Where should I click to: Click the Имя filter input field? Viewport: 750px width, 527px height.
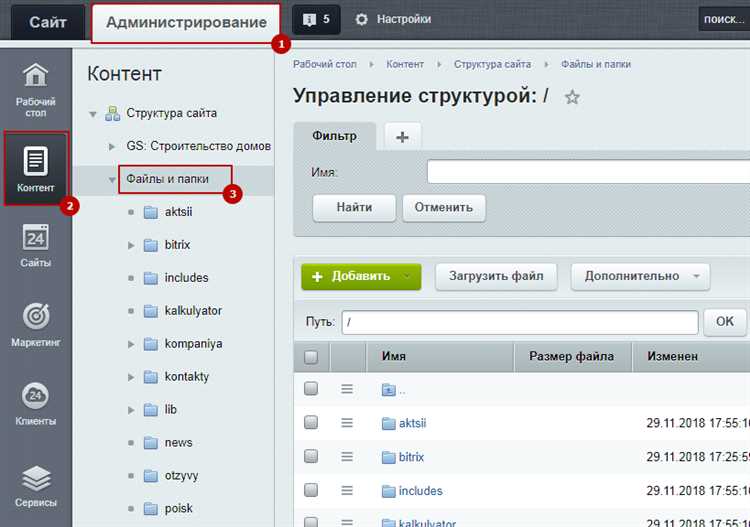tap(588, 172)
